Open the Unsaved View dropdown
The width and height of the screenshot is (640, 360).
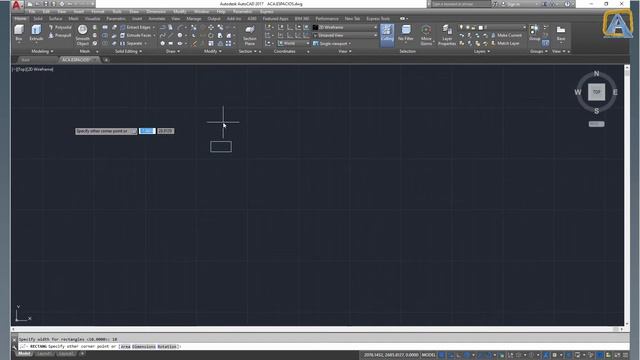[345, 36]
